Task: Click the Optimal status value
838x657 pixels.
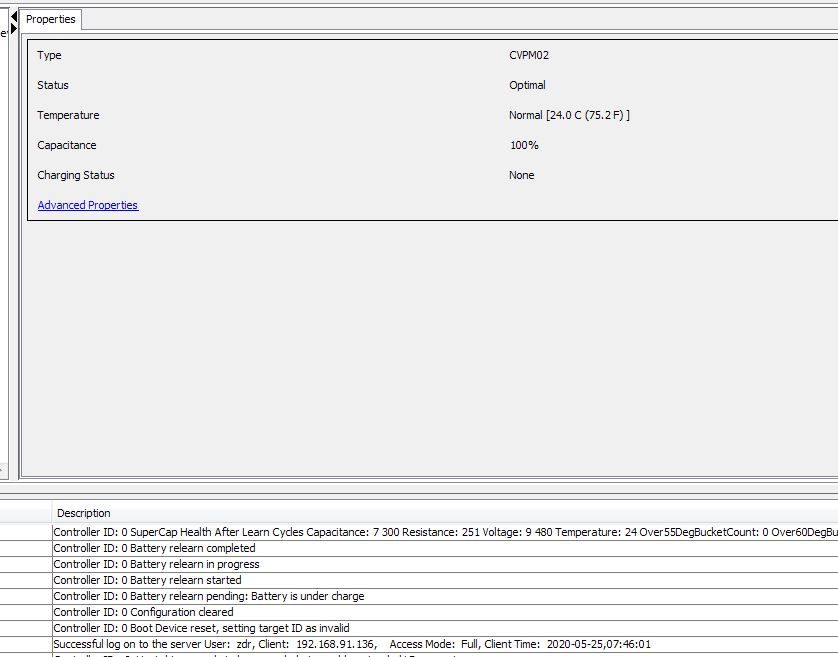Action: [527, 86]
